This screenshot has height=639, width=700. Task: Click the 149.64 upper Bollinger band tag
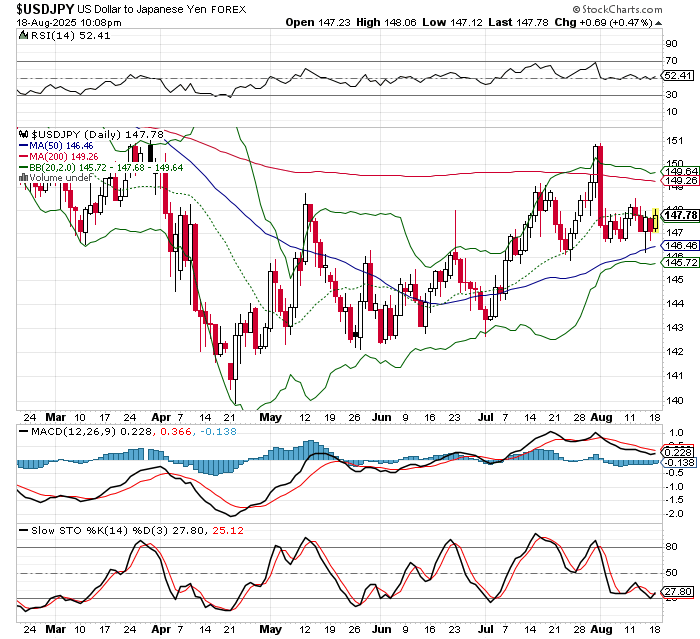[679, 171]
